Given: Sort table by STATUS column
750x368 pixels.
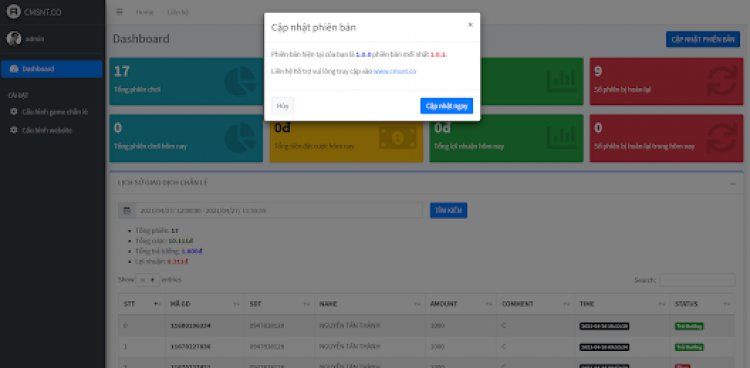Looking at the screenshot, I should pos(702,304).
